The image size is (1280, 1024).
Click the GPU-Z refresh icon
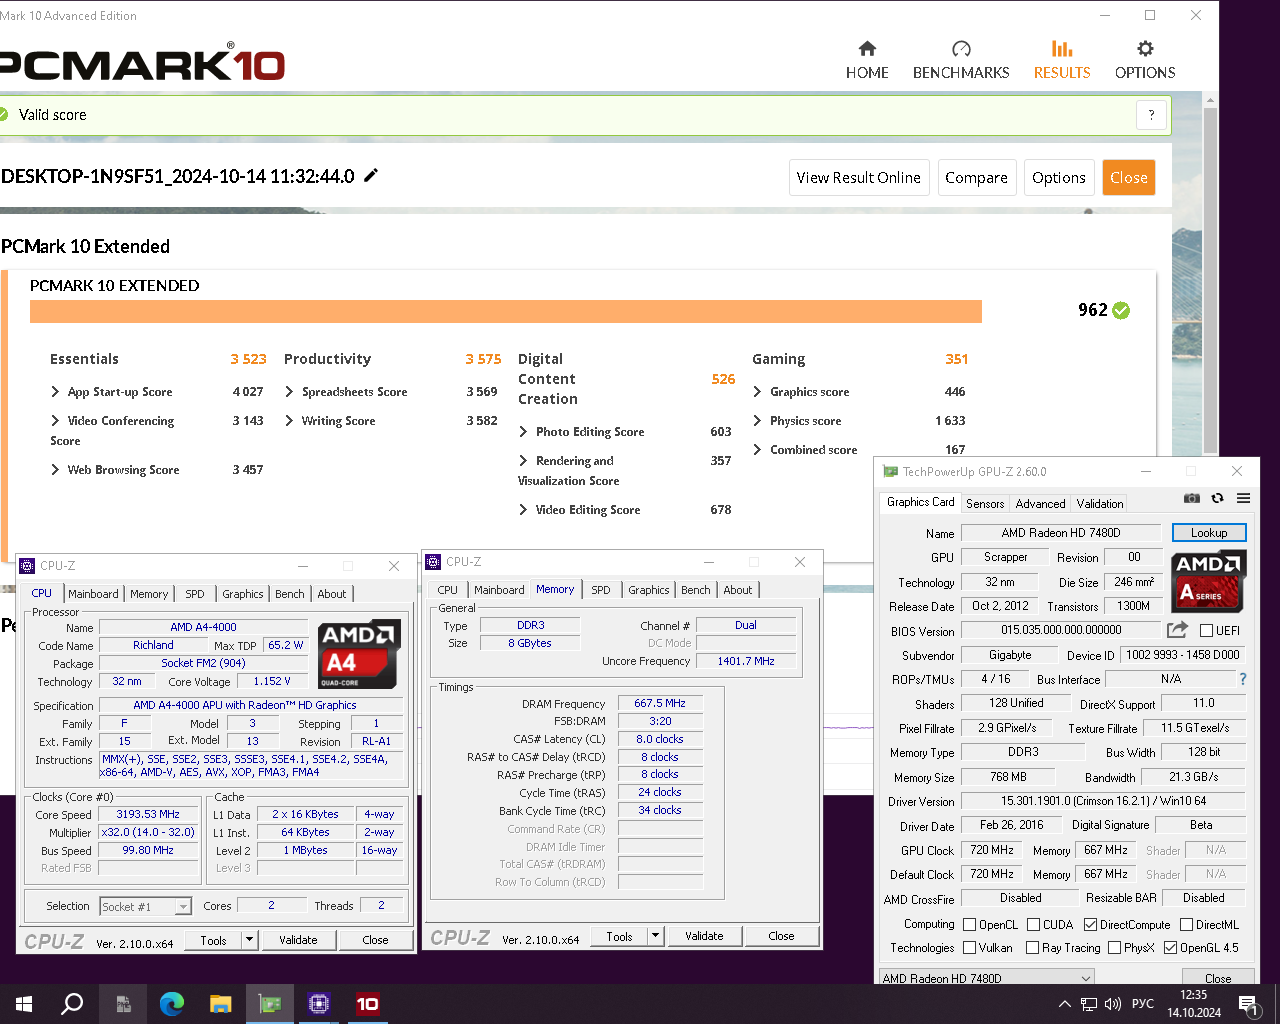[1217, 498]
